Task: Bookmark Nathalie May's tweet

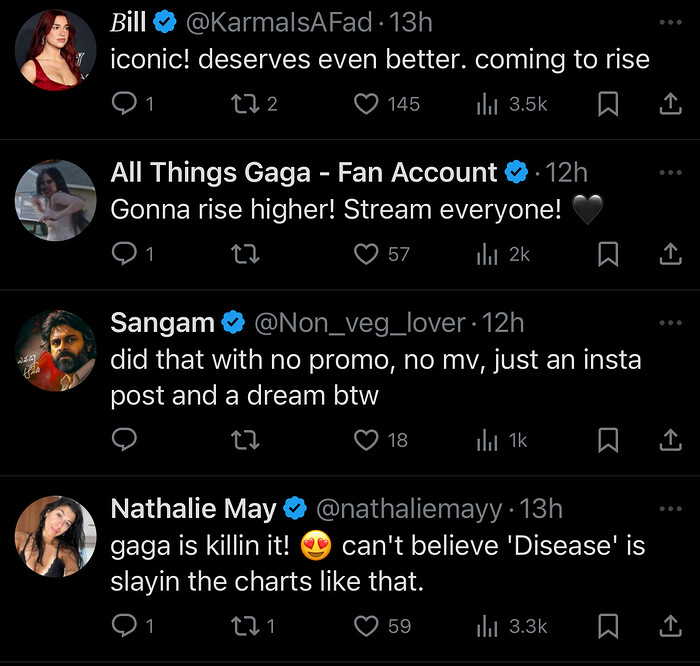Action: pos(608,626)
